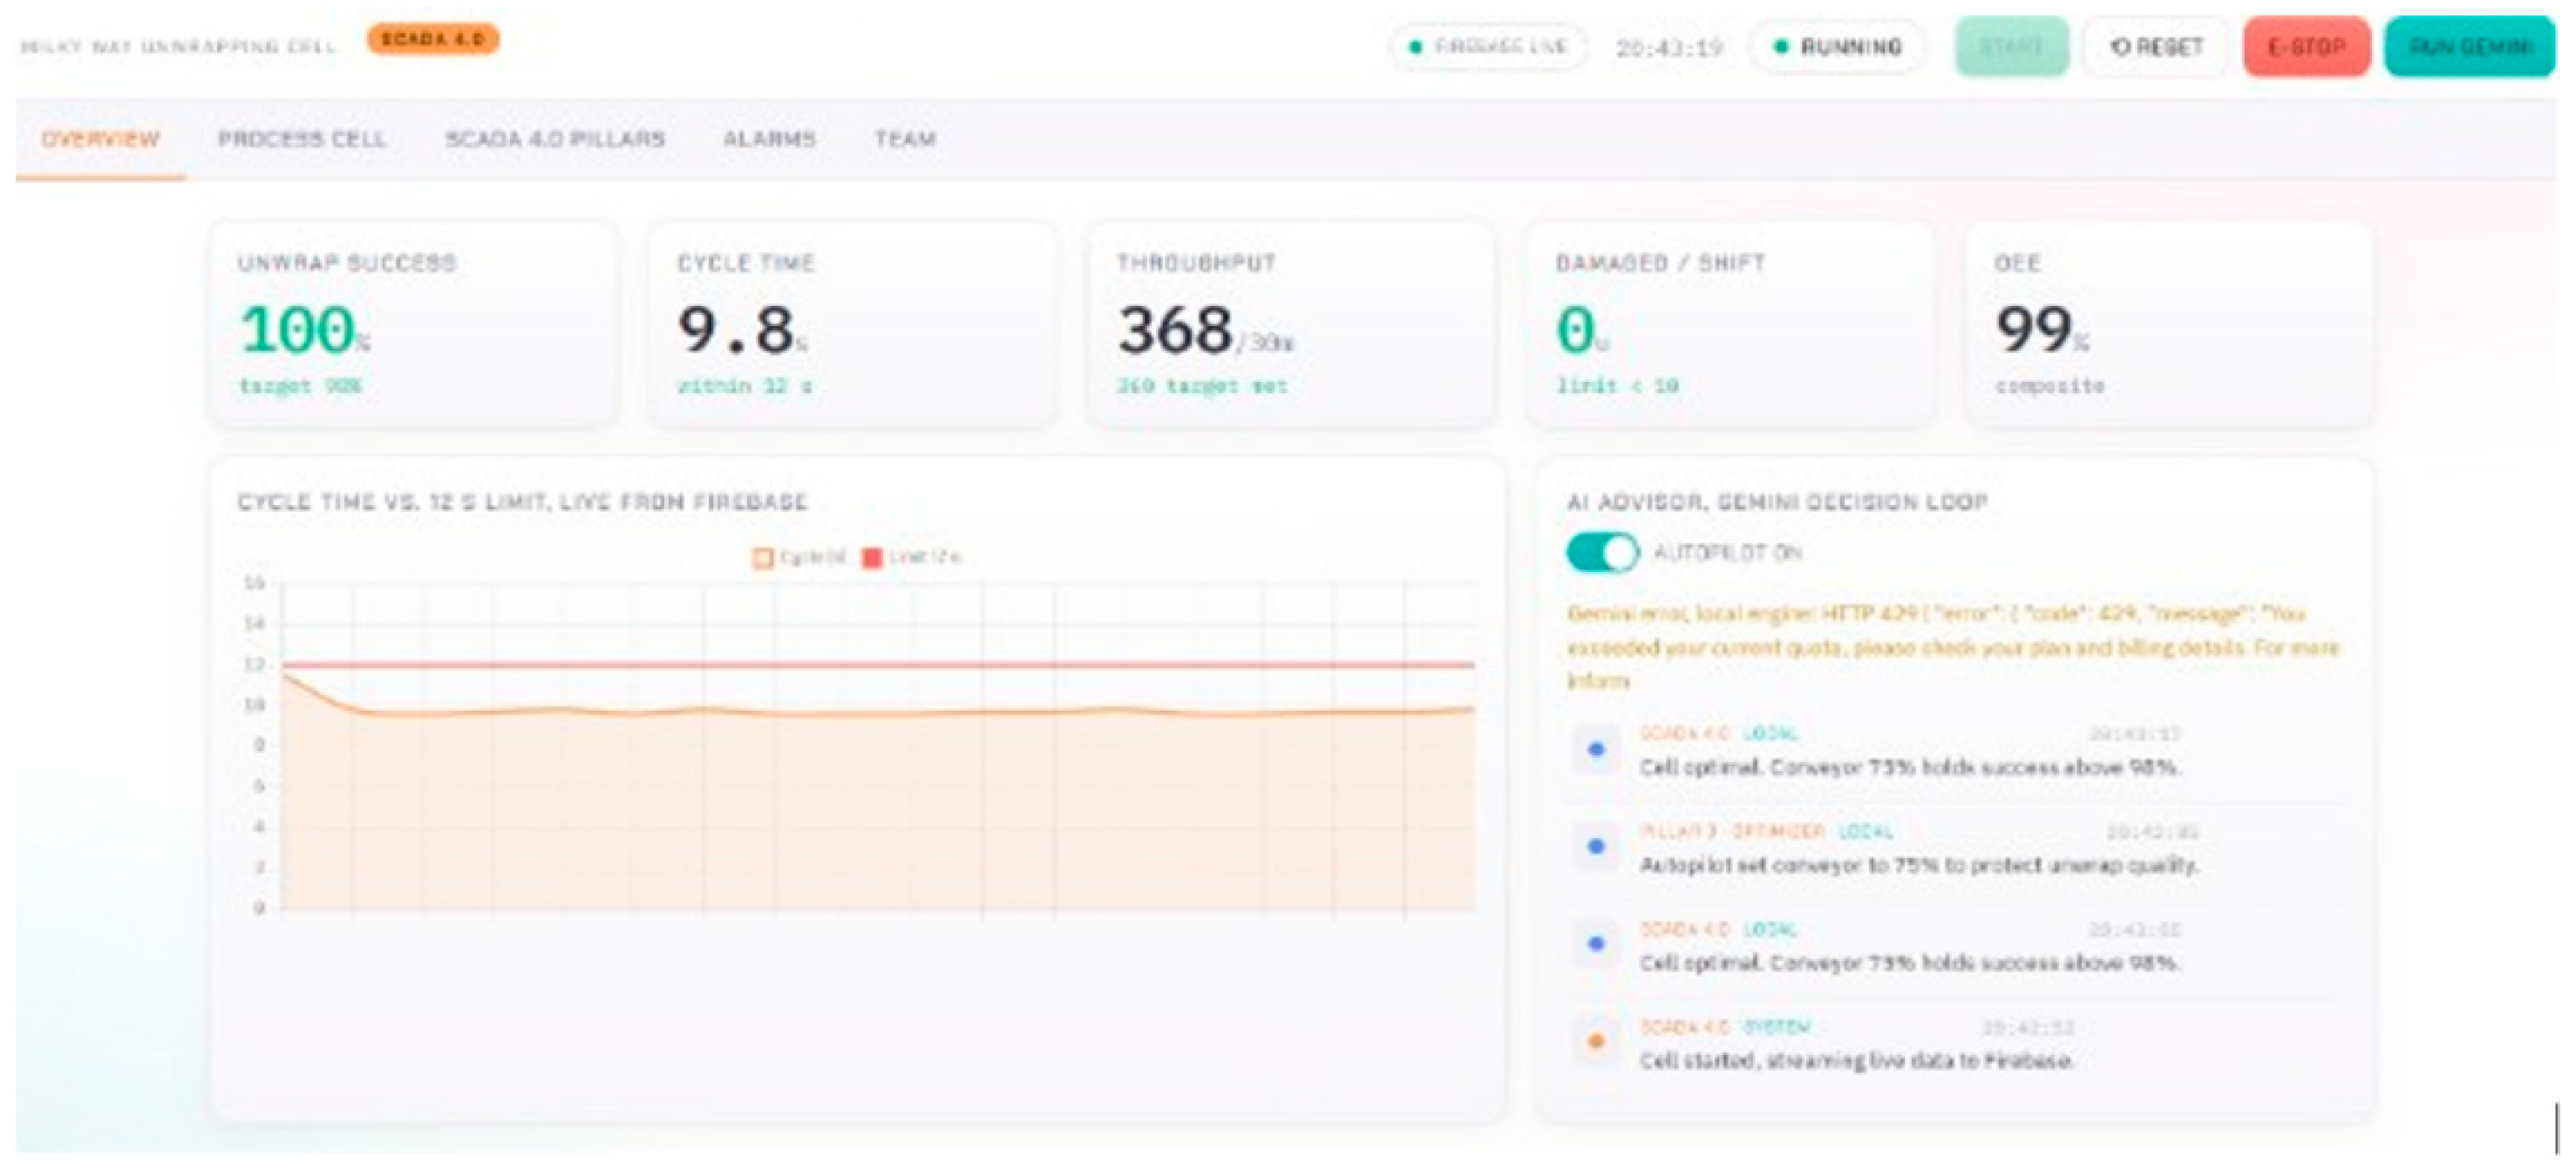2576x1171 pixels.
Task: Open the Unwrap Success KPI card
Action: [413, 325]
